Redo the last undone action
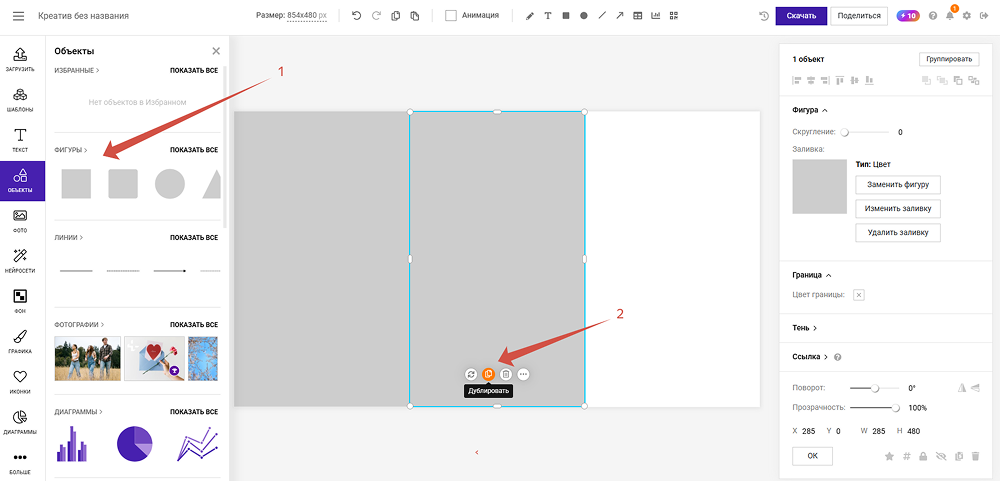Viewport: 1000px width, 481px height. coord(376,16)
